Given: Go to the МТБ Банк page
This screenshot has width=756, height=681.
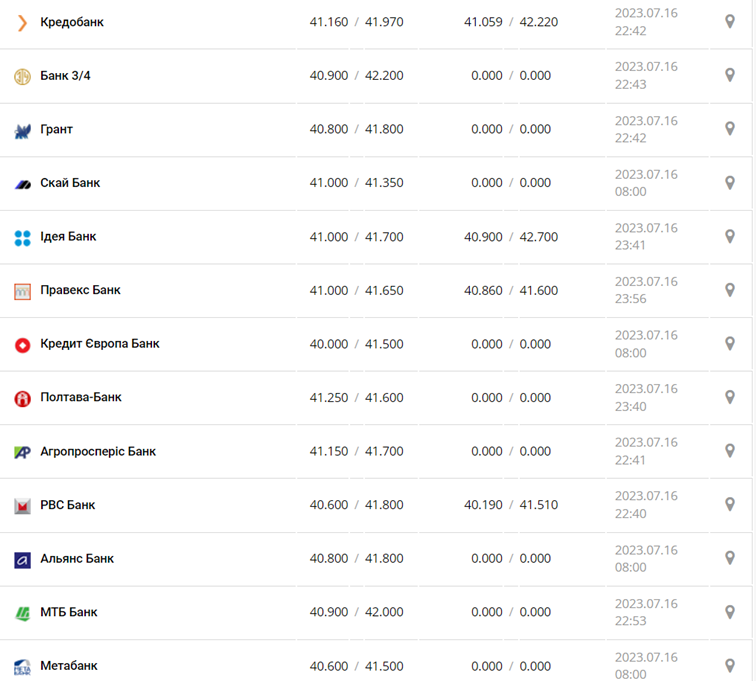Looking at the screenshot, I should [69, 612].
